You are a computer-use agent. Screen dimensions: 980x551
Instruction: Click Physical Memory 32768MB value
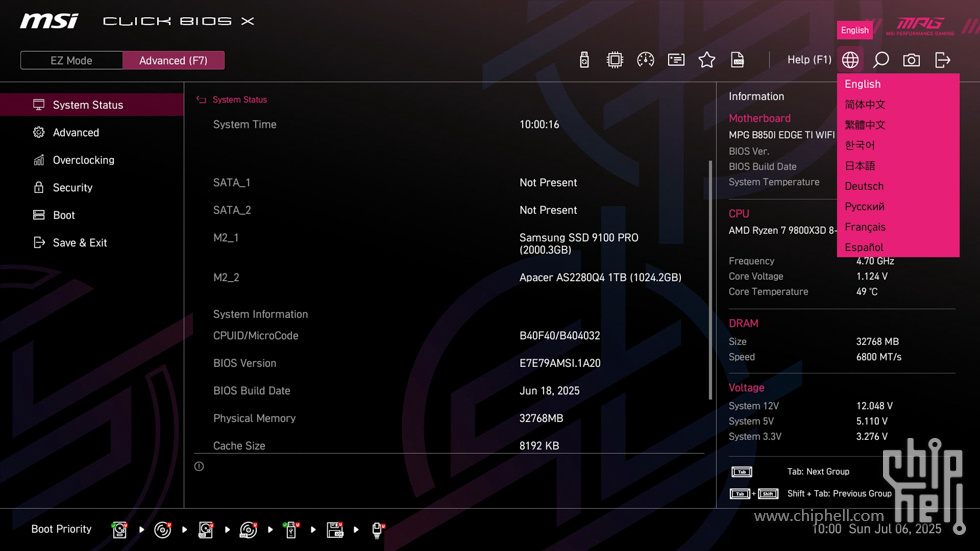(x=541, y=418)
